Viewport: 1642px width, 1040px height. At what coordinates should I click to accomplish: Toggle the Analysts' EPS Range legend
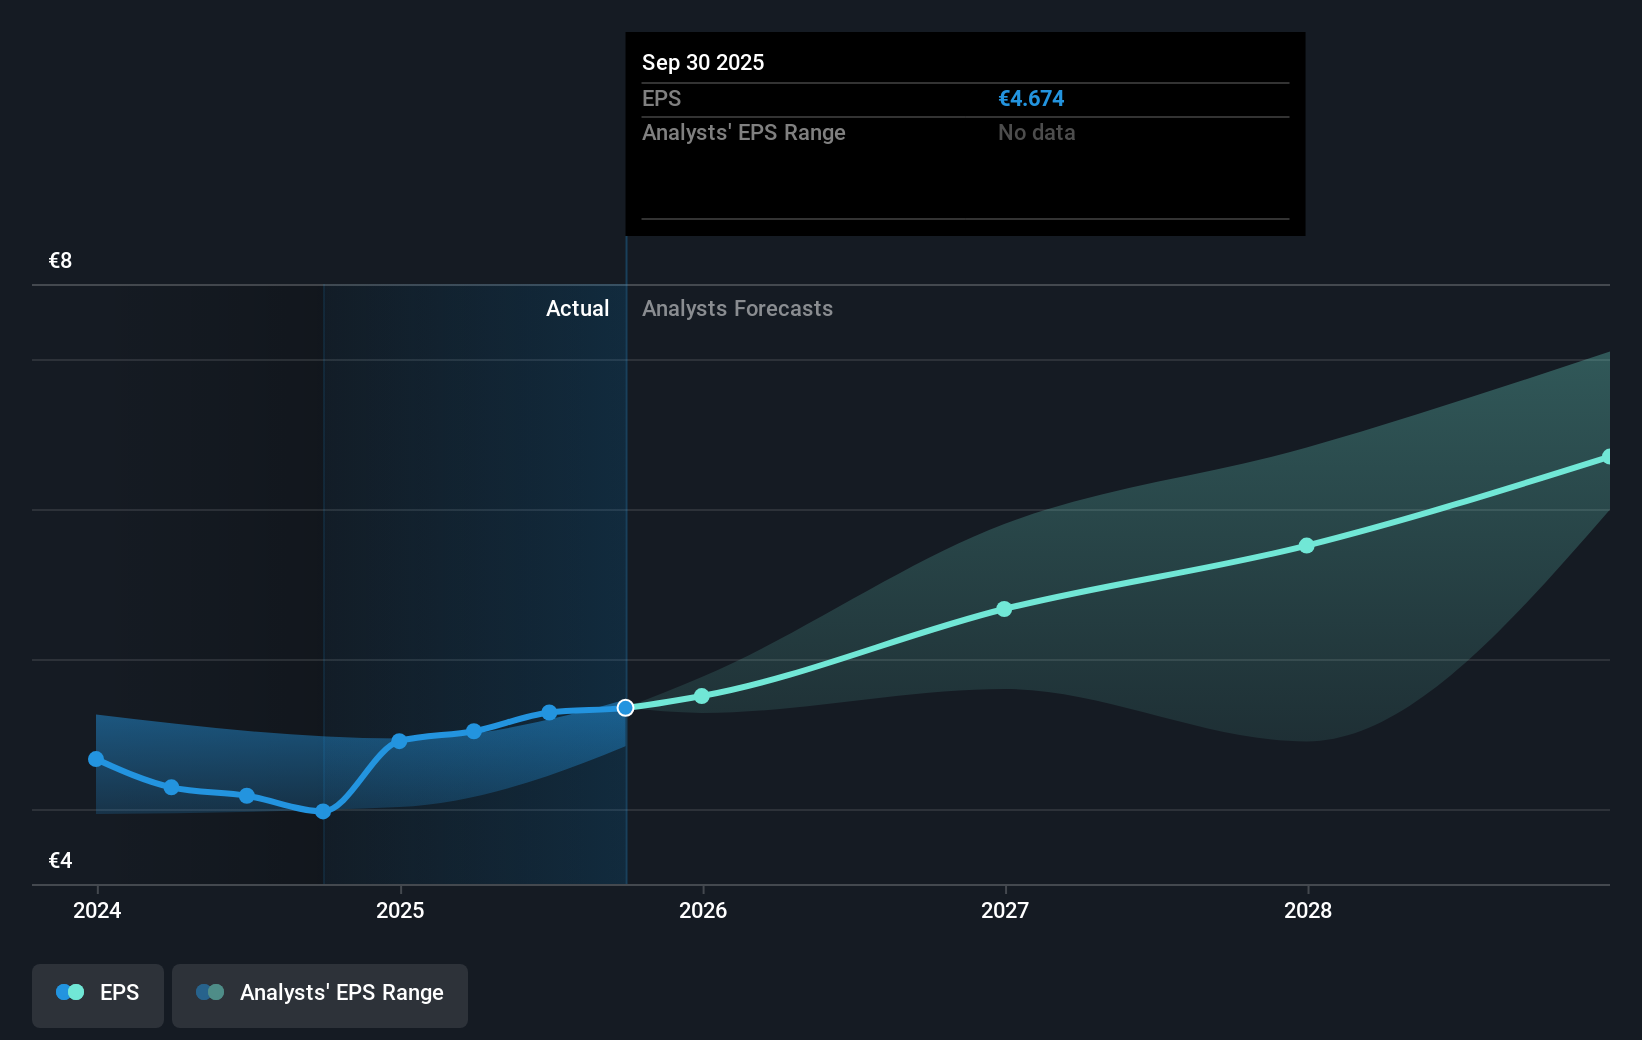point(320,995)
